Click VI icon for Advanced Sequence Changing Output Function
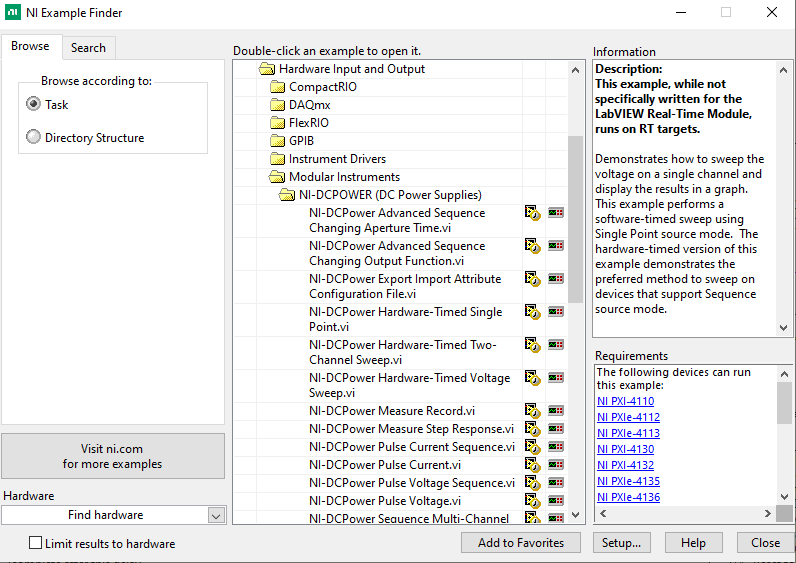Viewport: 796px width, 563px height. pyautogui.click(x=533, y=246)
